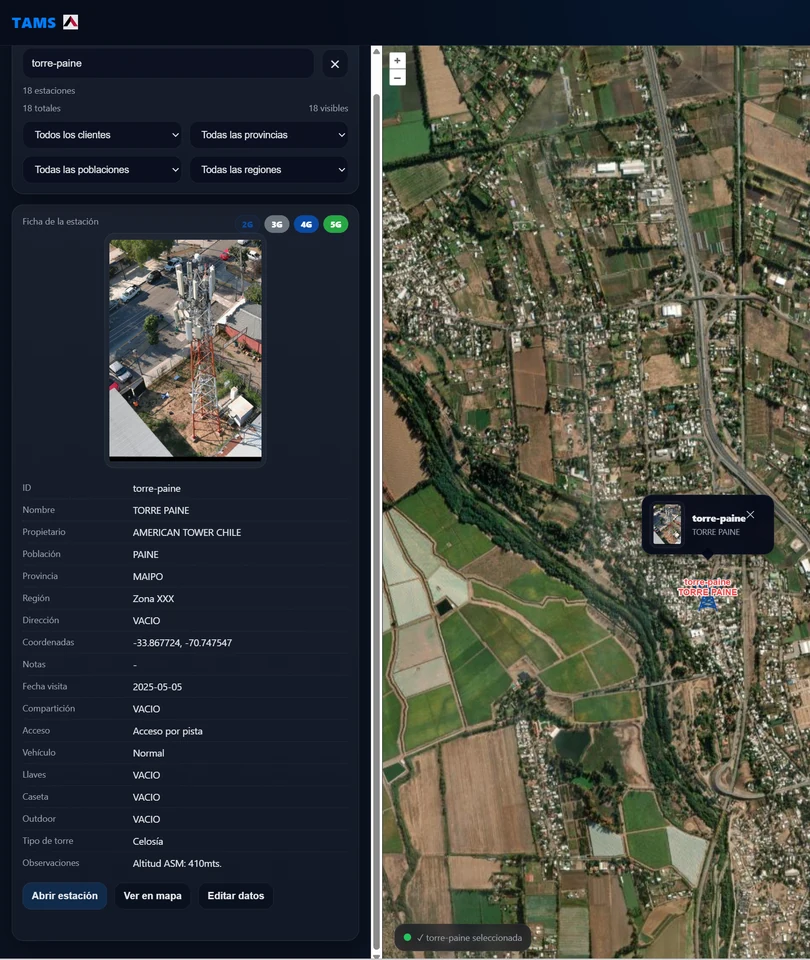
Task: Click the station search input field
Action: click(168, 64)
